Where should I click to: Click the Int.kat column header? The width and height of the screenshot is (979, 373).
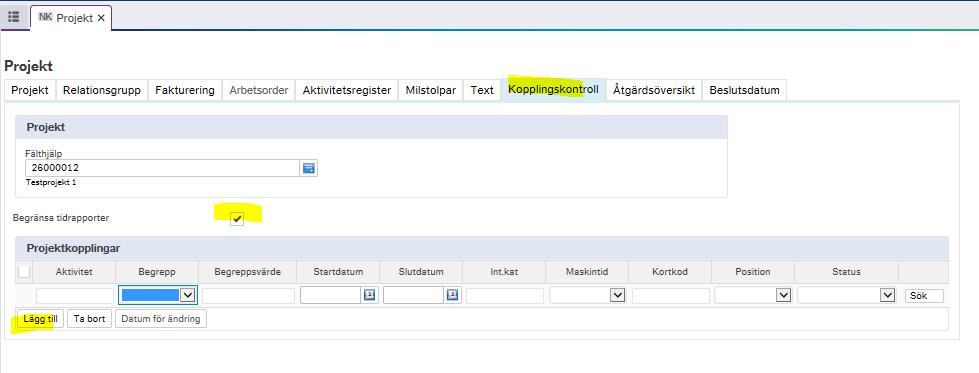coord(504,272)
